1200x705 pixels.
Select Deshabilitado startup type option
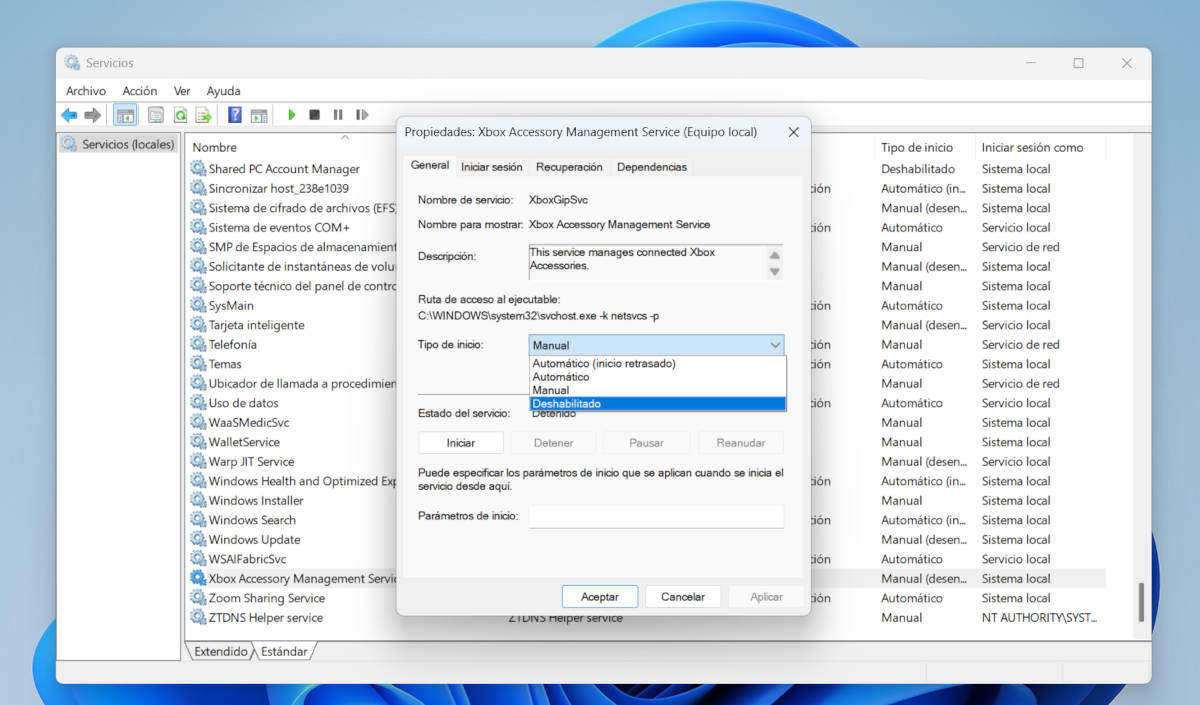click(657, 403)
